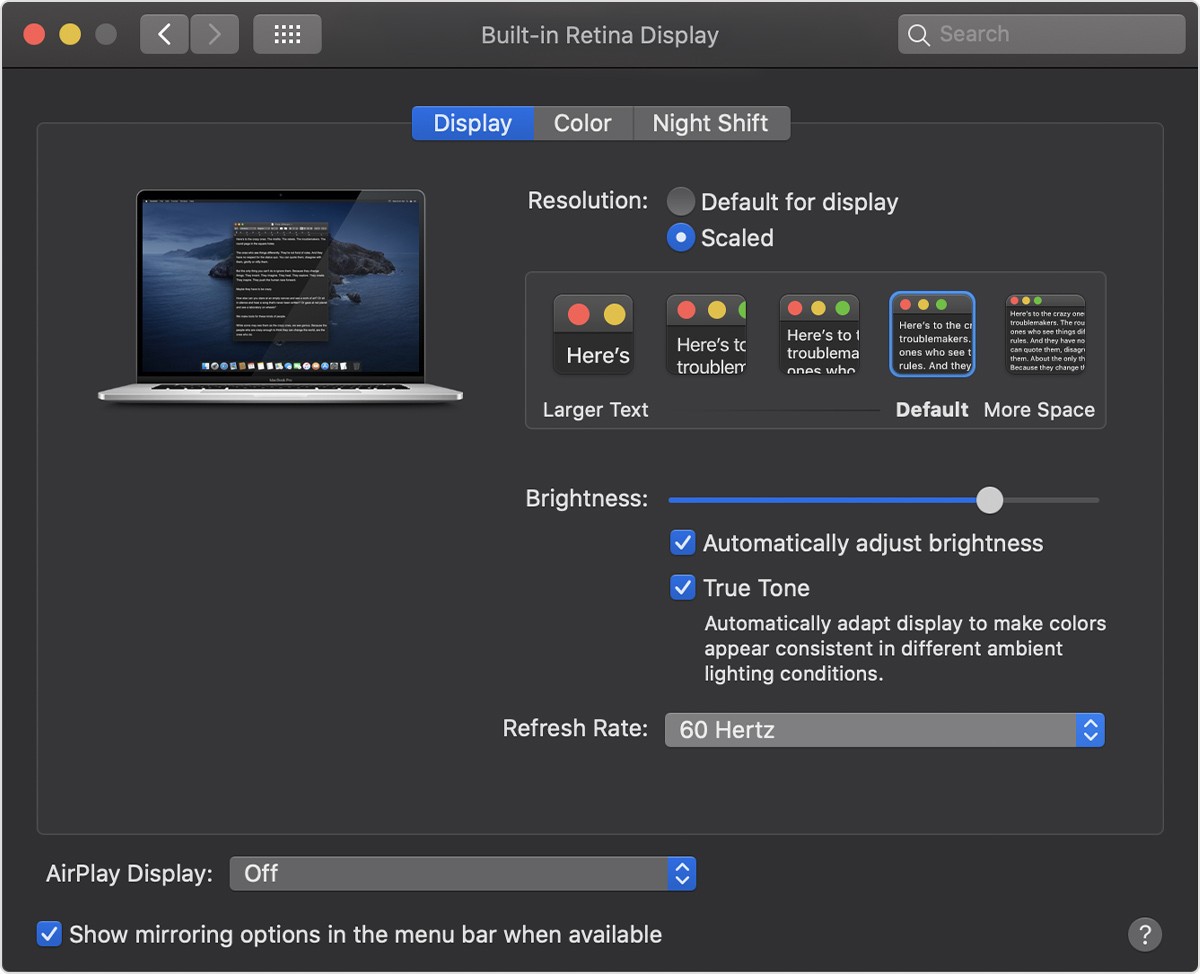Viewport: 1200px width, 974px height.
Task: Turn off True Tone
Action: point(682,587)
